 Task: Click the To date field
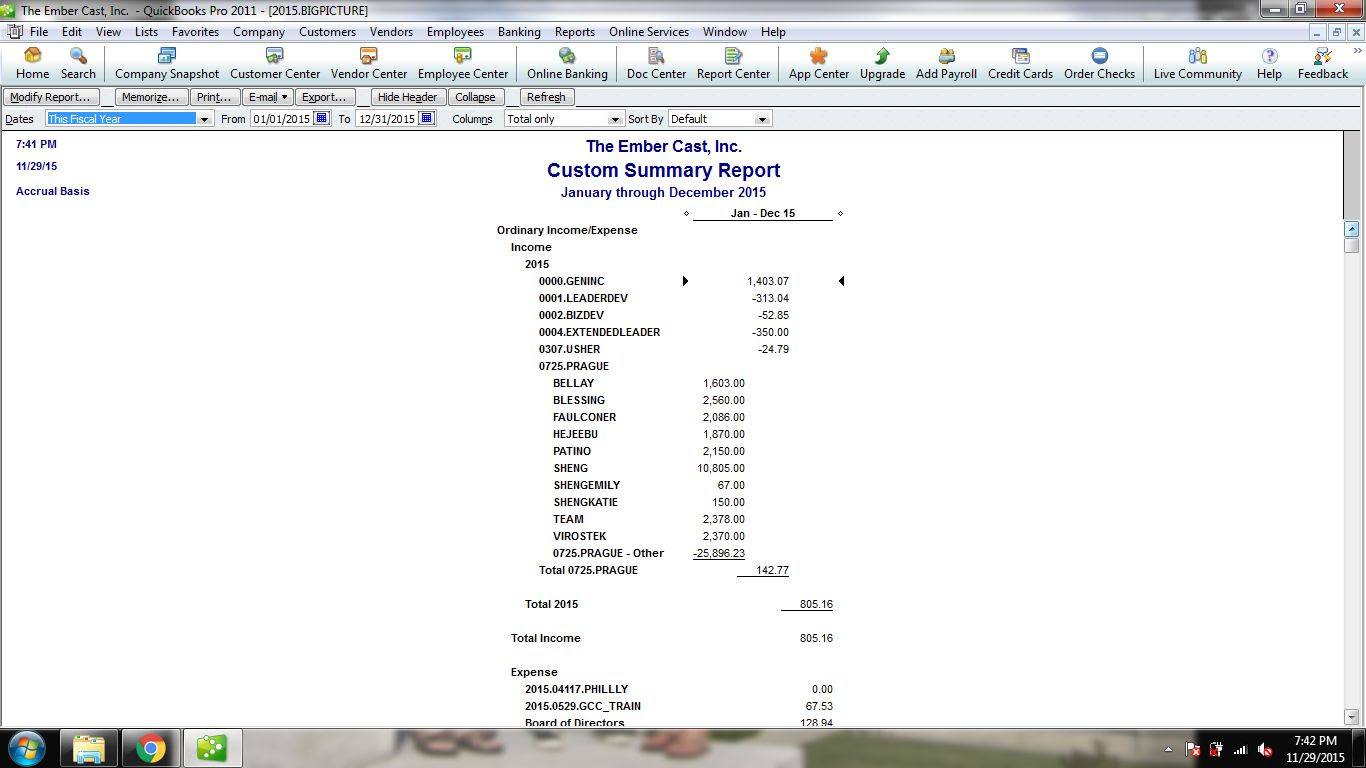pyautogui.click(x=387, y=119)
